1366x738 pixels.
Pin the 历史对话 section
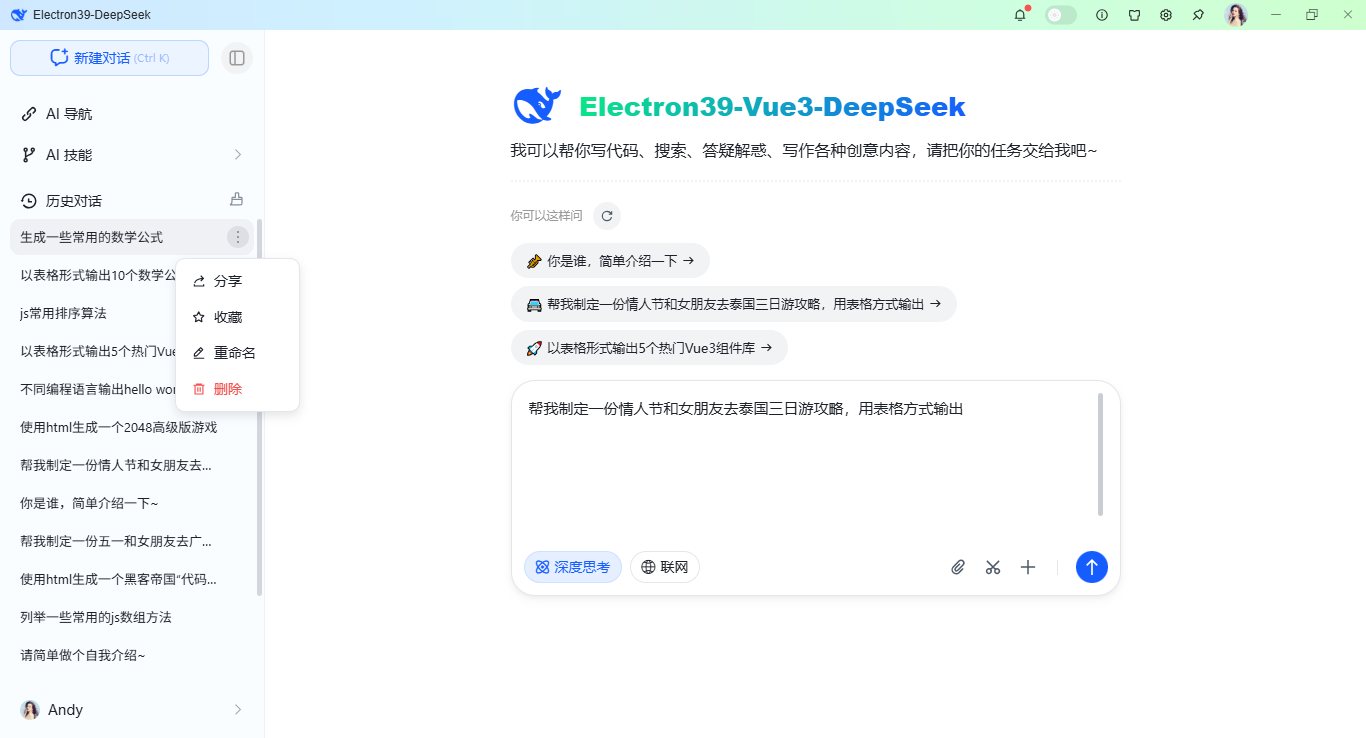coord(236,199)
